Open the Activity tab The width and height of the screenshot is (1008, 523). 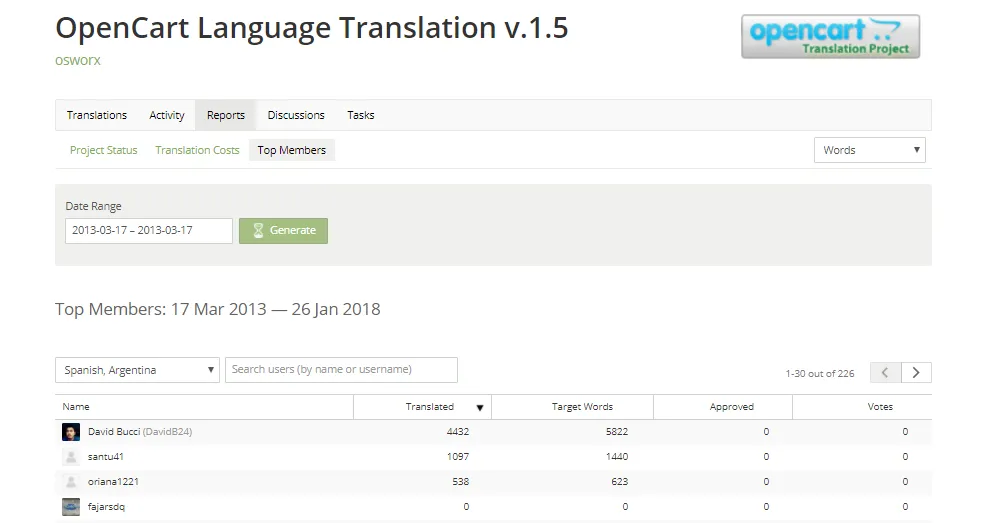tap(166, 115)
